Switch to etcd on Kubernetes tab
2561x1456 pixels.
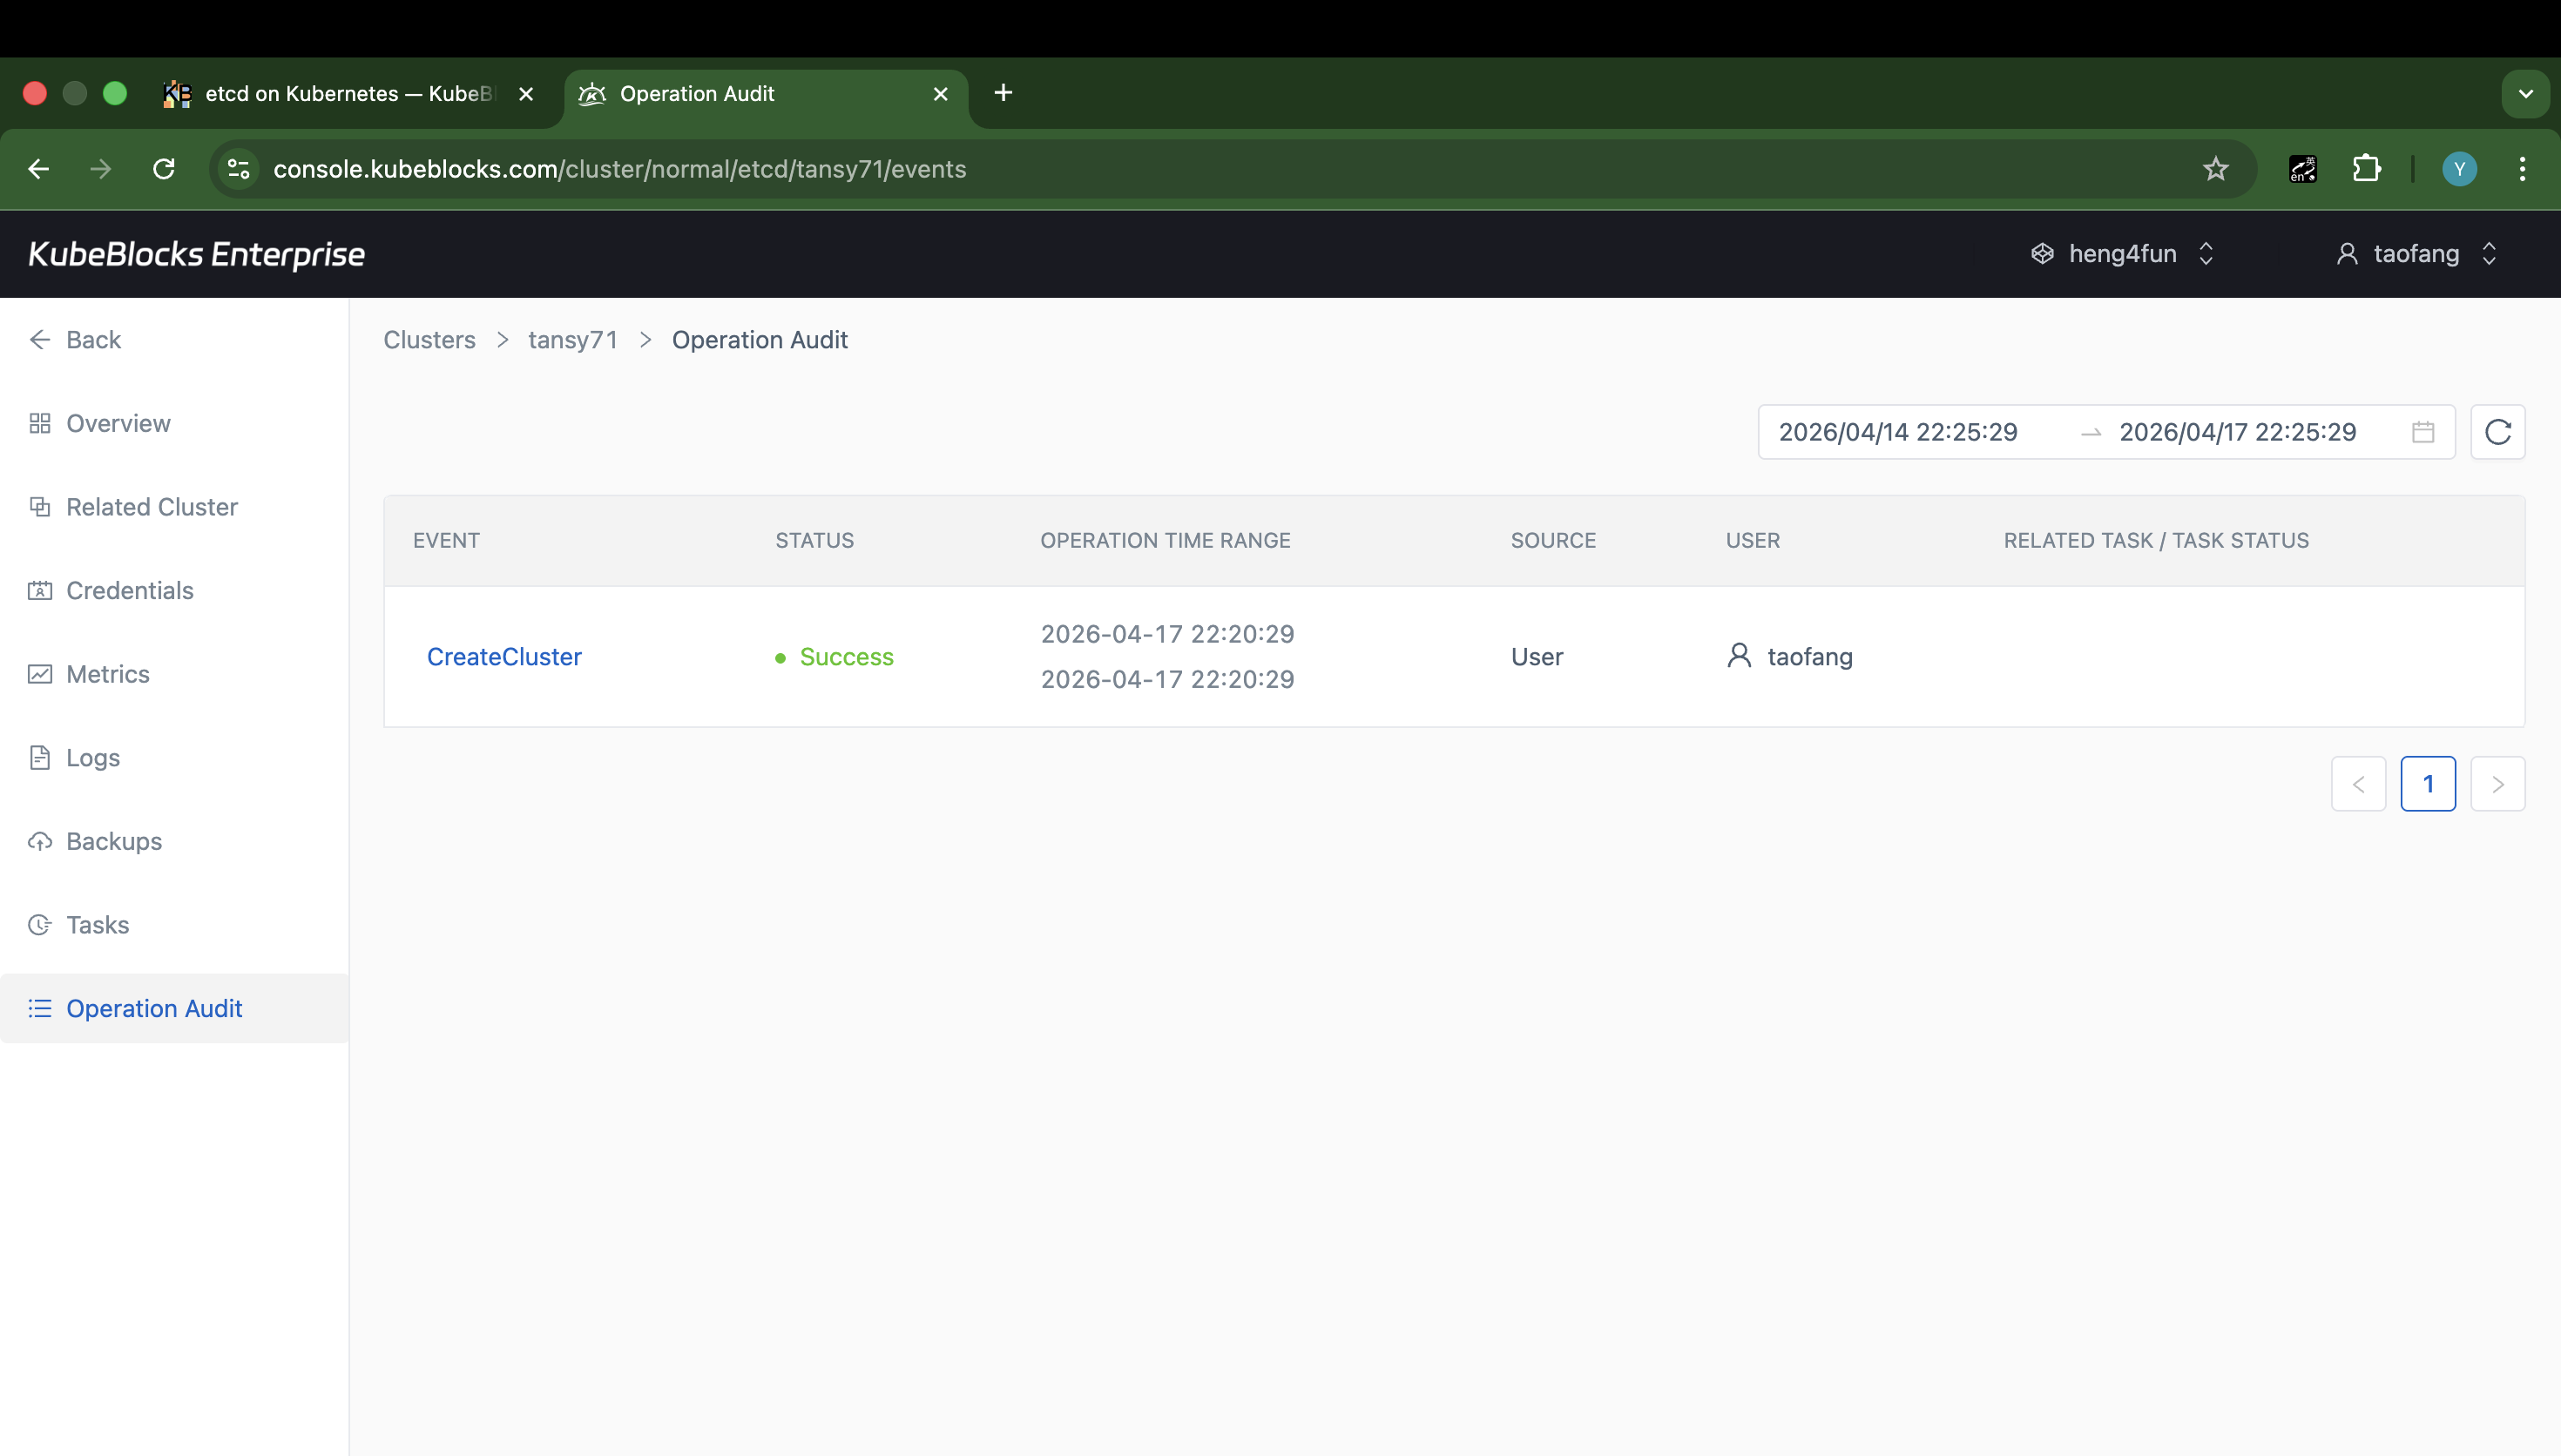(350, 94)
